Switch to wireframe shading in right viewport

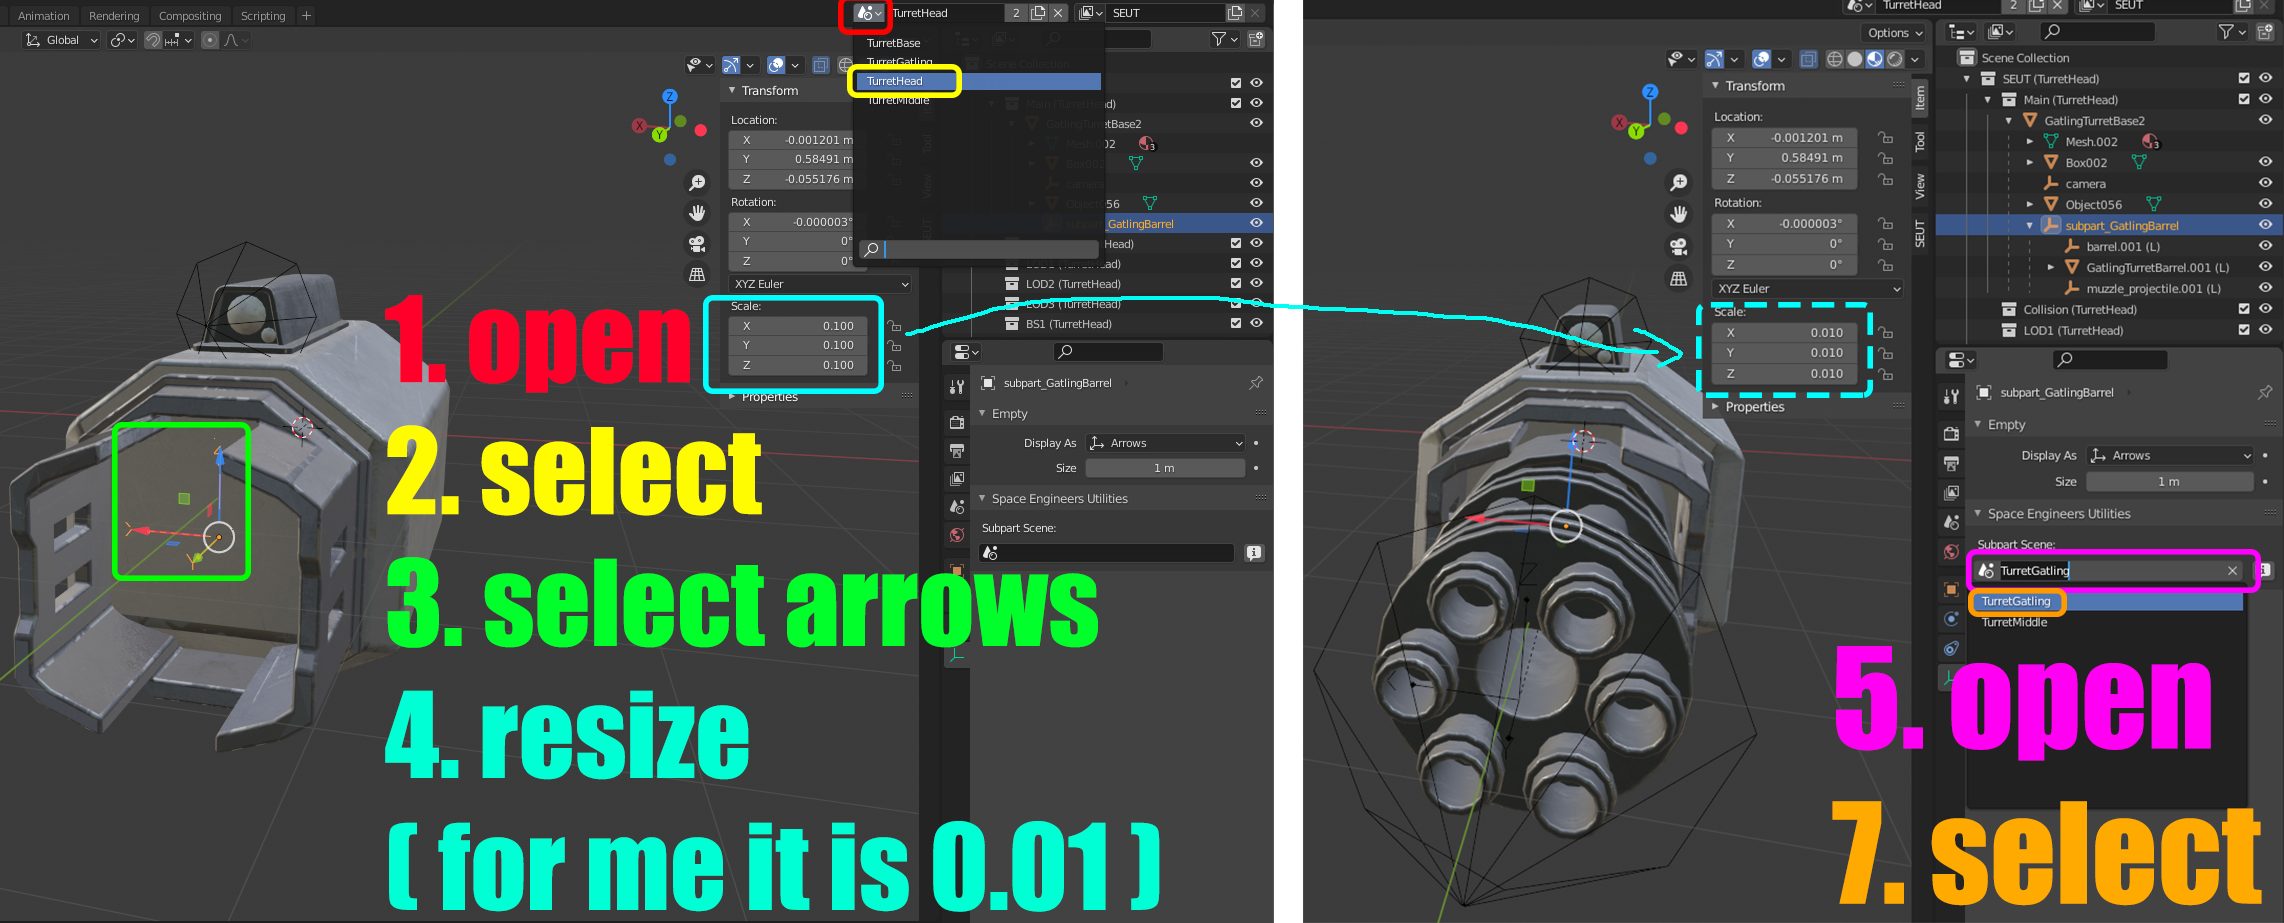[1835, 59]
